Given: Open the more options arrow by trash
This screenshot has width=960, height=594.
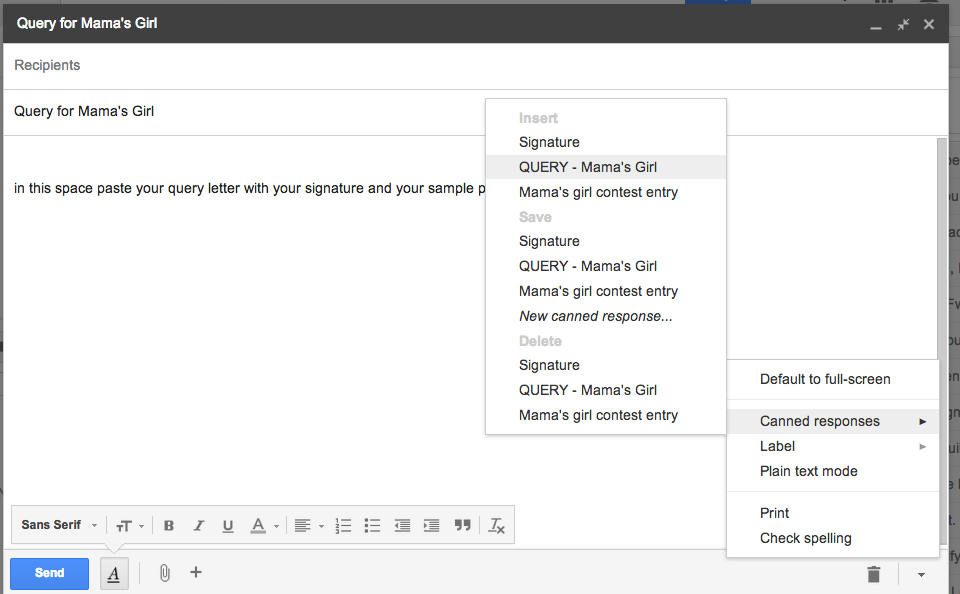Looking at the screenshot, I should click(921, 574).
